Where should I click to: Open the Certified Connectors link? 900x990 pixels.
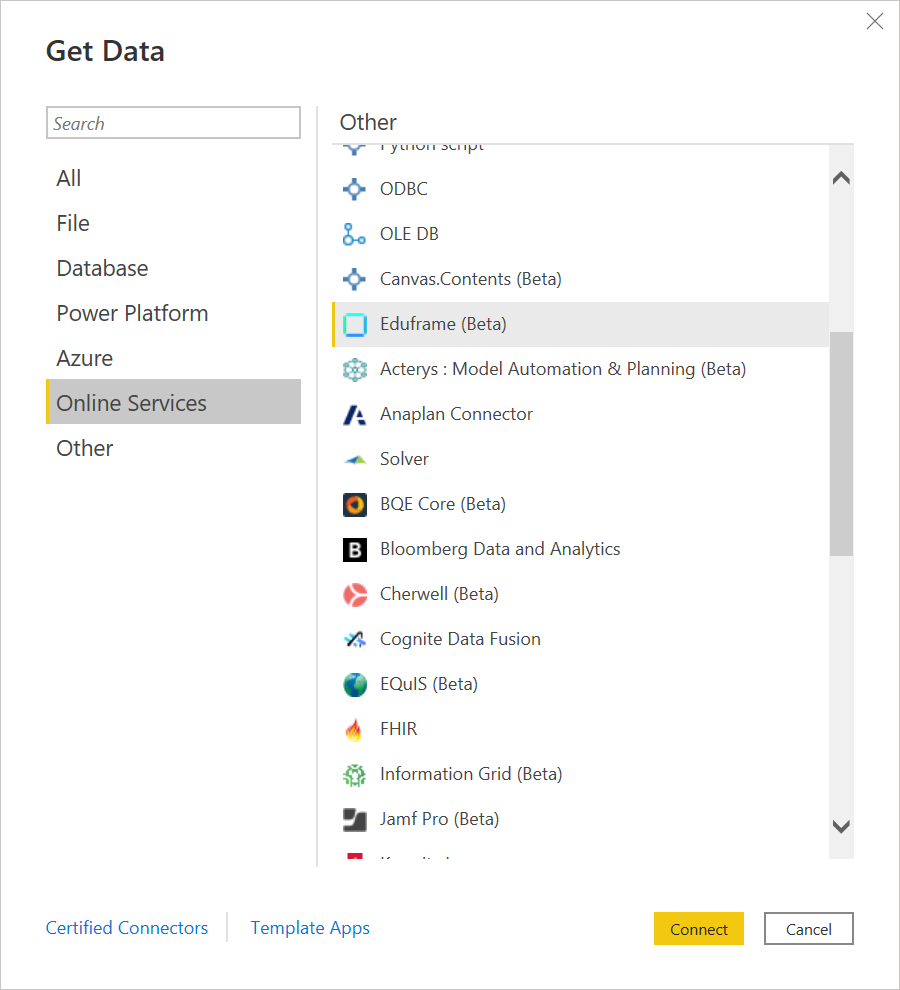pos(127,928)
